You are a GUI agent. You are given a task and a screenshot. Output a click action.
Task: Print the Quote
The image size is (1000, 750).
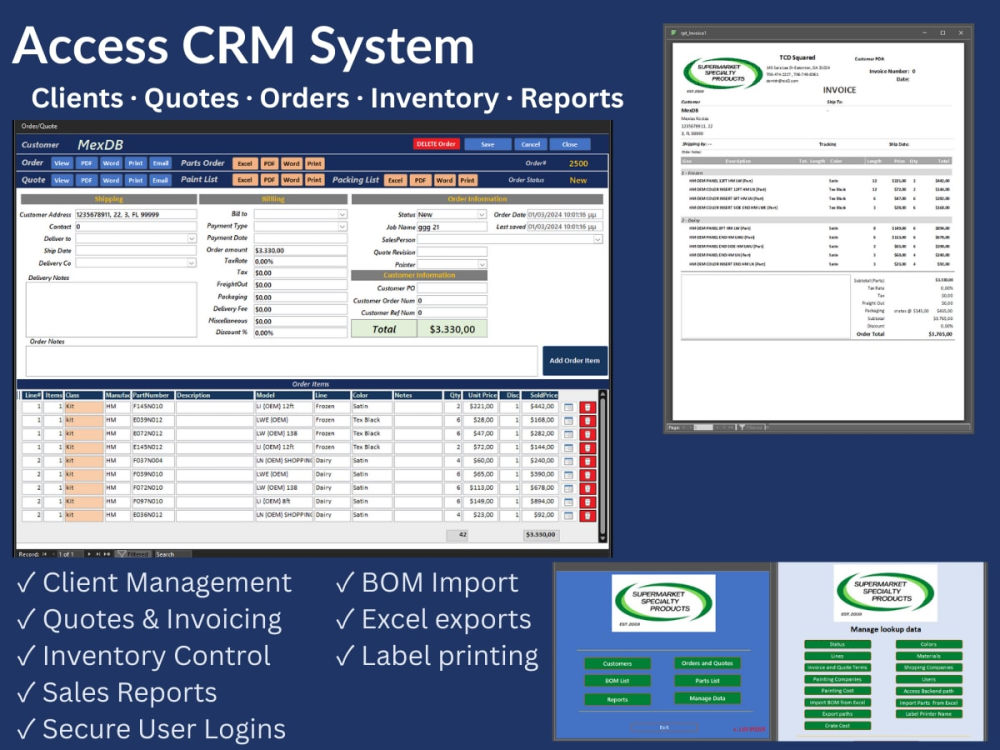click(x=135, y=180)
